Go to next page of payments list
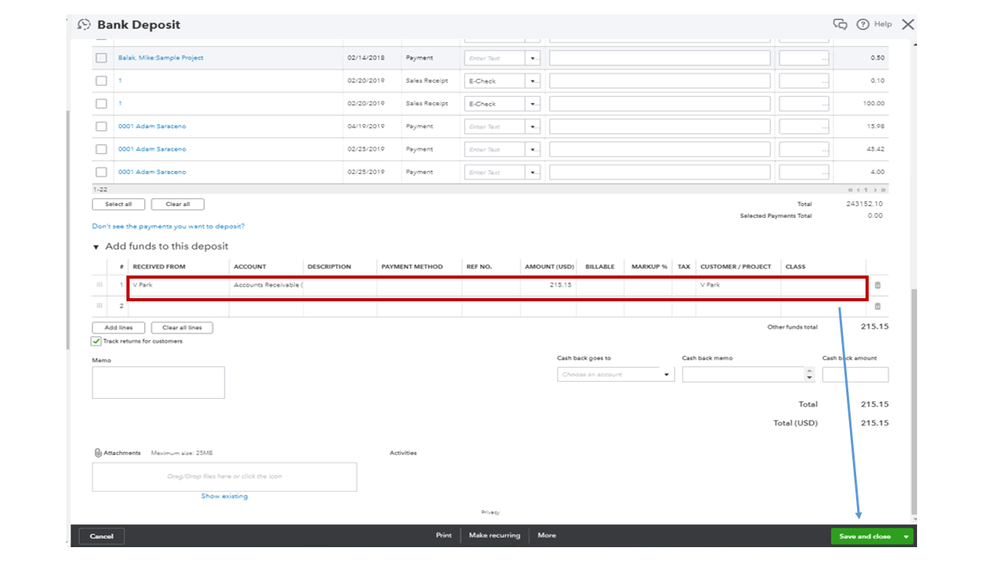999x562 pixels. (875, 190)
